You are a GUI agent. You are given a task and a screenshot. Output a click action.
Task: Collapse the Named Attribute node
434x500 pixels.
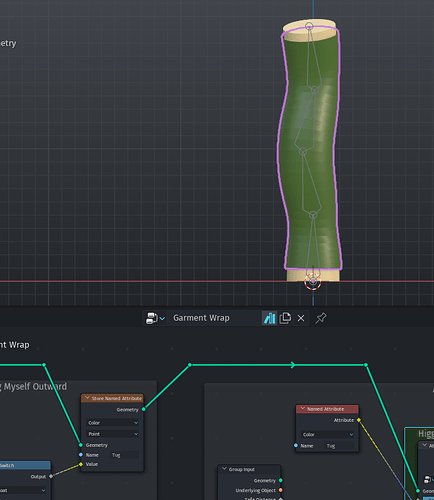coord(303,409)
